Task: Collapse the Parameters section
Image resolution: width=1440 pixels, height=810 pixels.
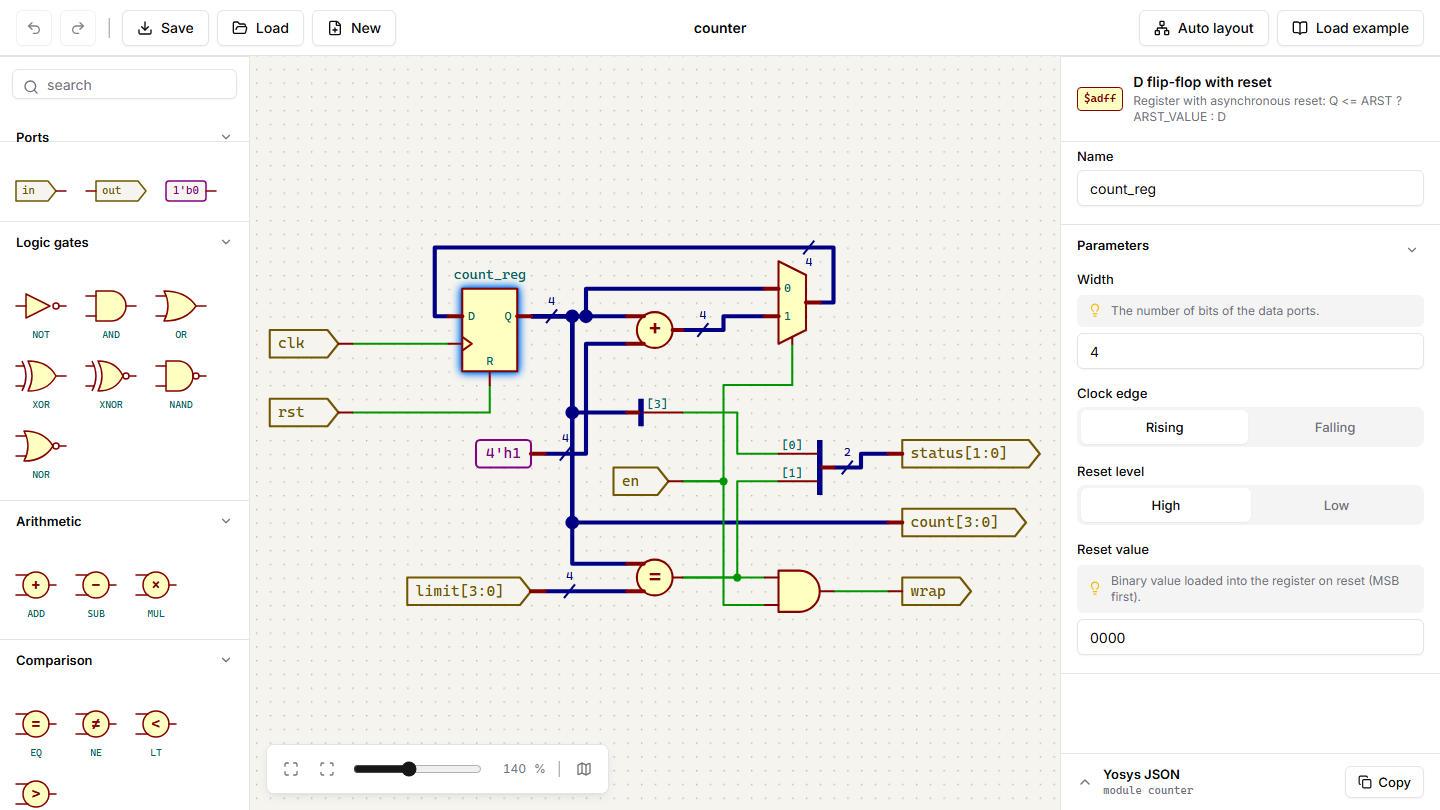Action: [x=1412, y=249]
